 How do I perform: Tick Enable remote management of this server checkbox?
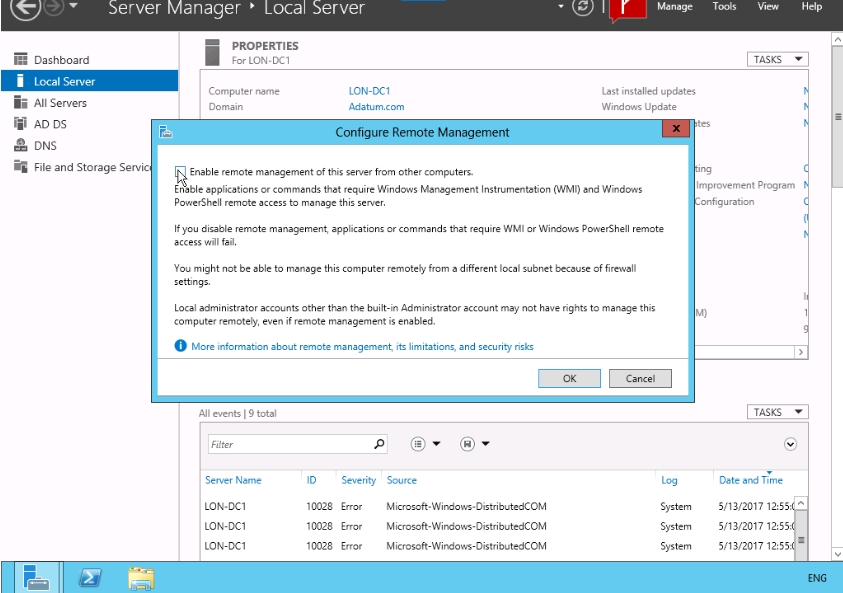coord(181,172)
